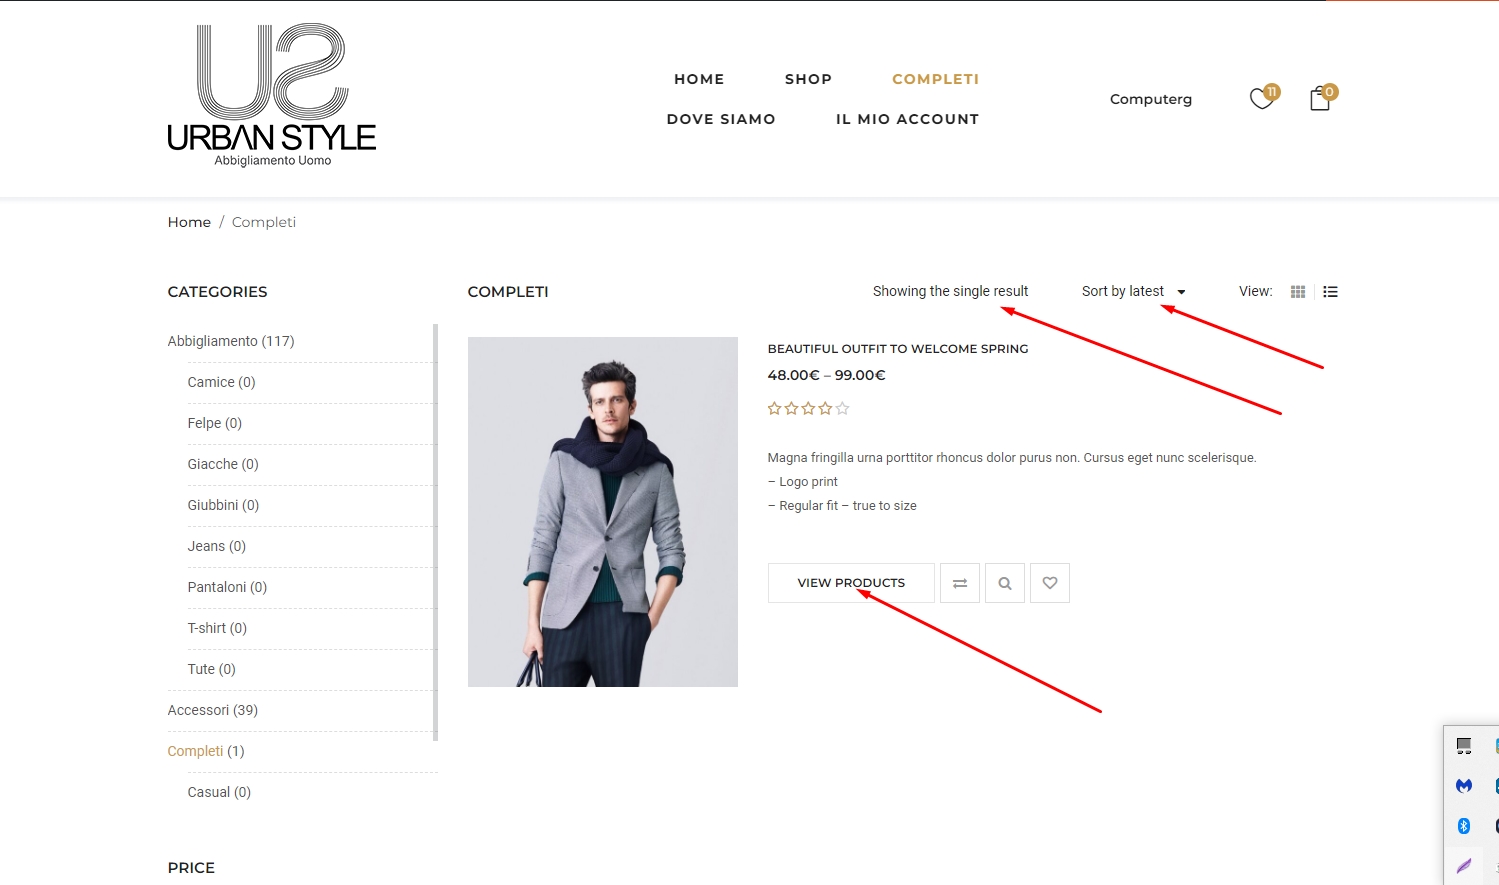Viewport: 1499px width, 885px height.
Task: Click the product thumbnail of man in blazer
Action: click(603, 512)
